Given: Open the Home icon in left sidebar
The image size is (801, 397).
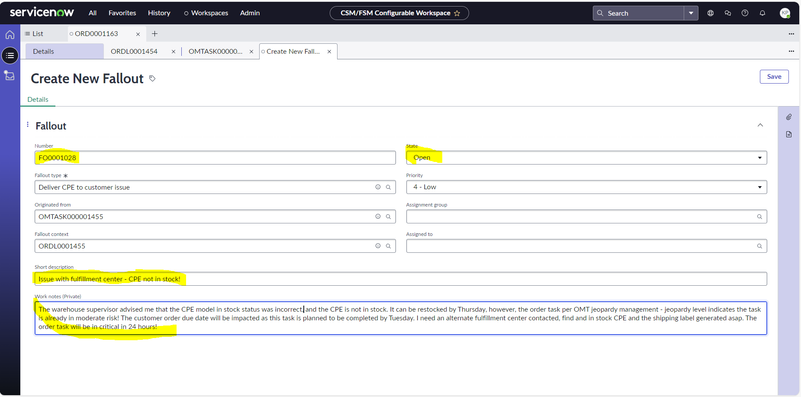Looking at the screenshot, I should [x=10, y=35].
